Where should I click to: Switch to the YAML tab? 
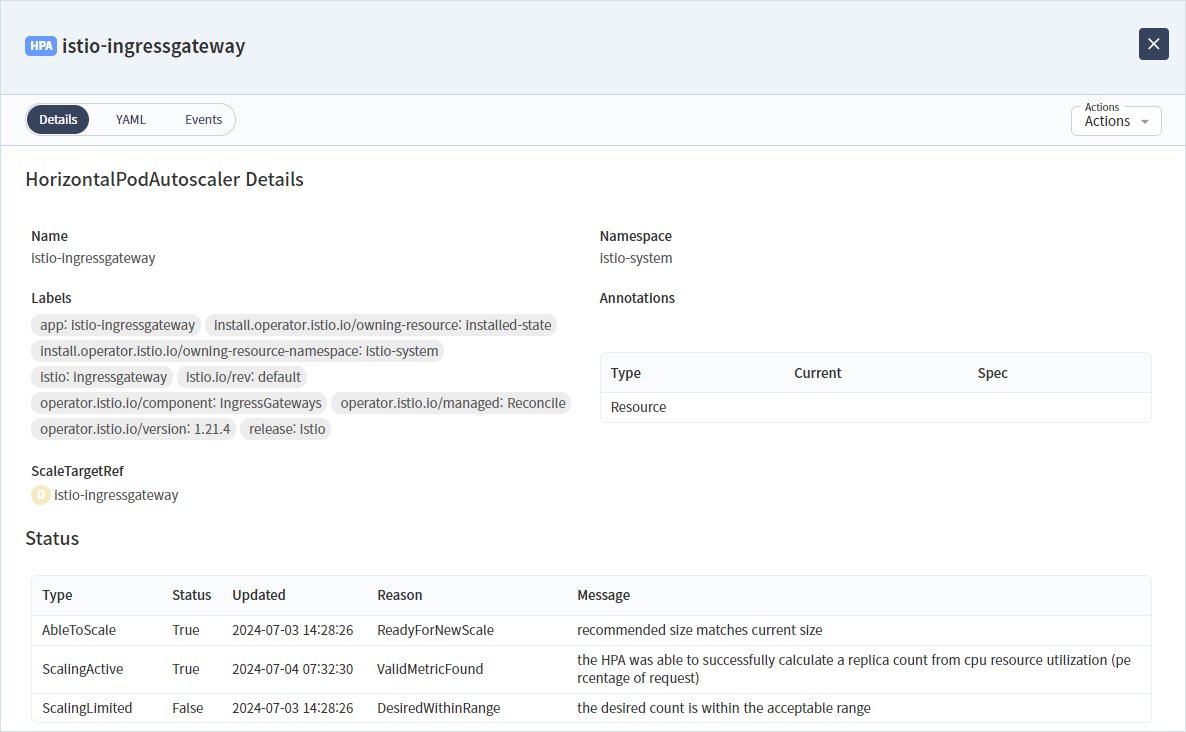point(131,119)
